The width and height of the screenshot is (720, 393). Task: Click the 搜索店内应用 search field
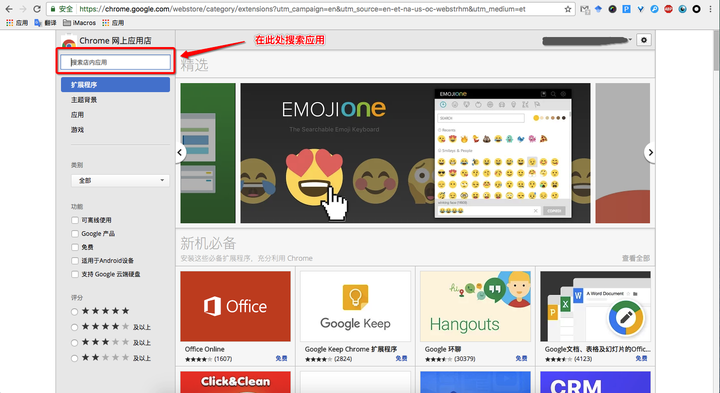pyautogui.click(x=115, y=62)
